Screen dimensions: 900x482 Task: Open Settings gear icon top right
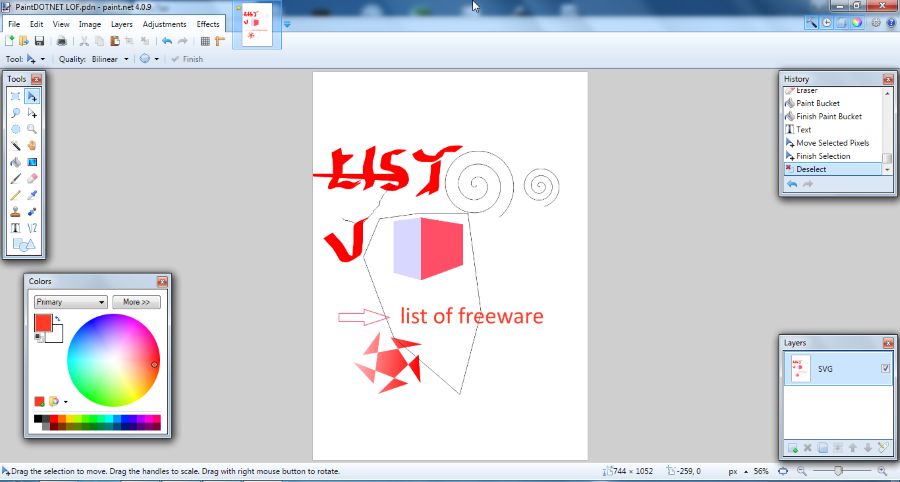point(876,22)
